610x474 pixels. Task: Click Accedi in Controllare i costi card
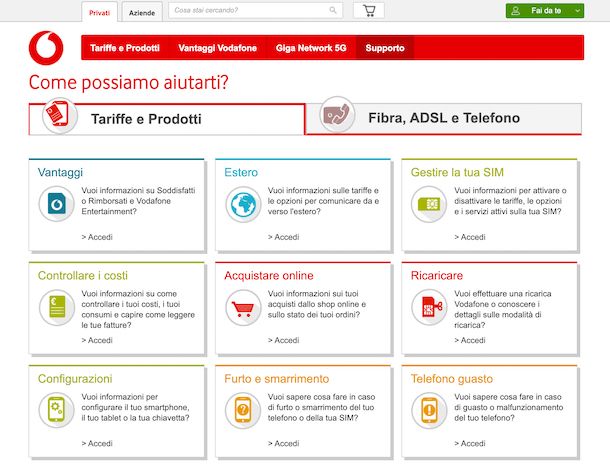[97, 340]
